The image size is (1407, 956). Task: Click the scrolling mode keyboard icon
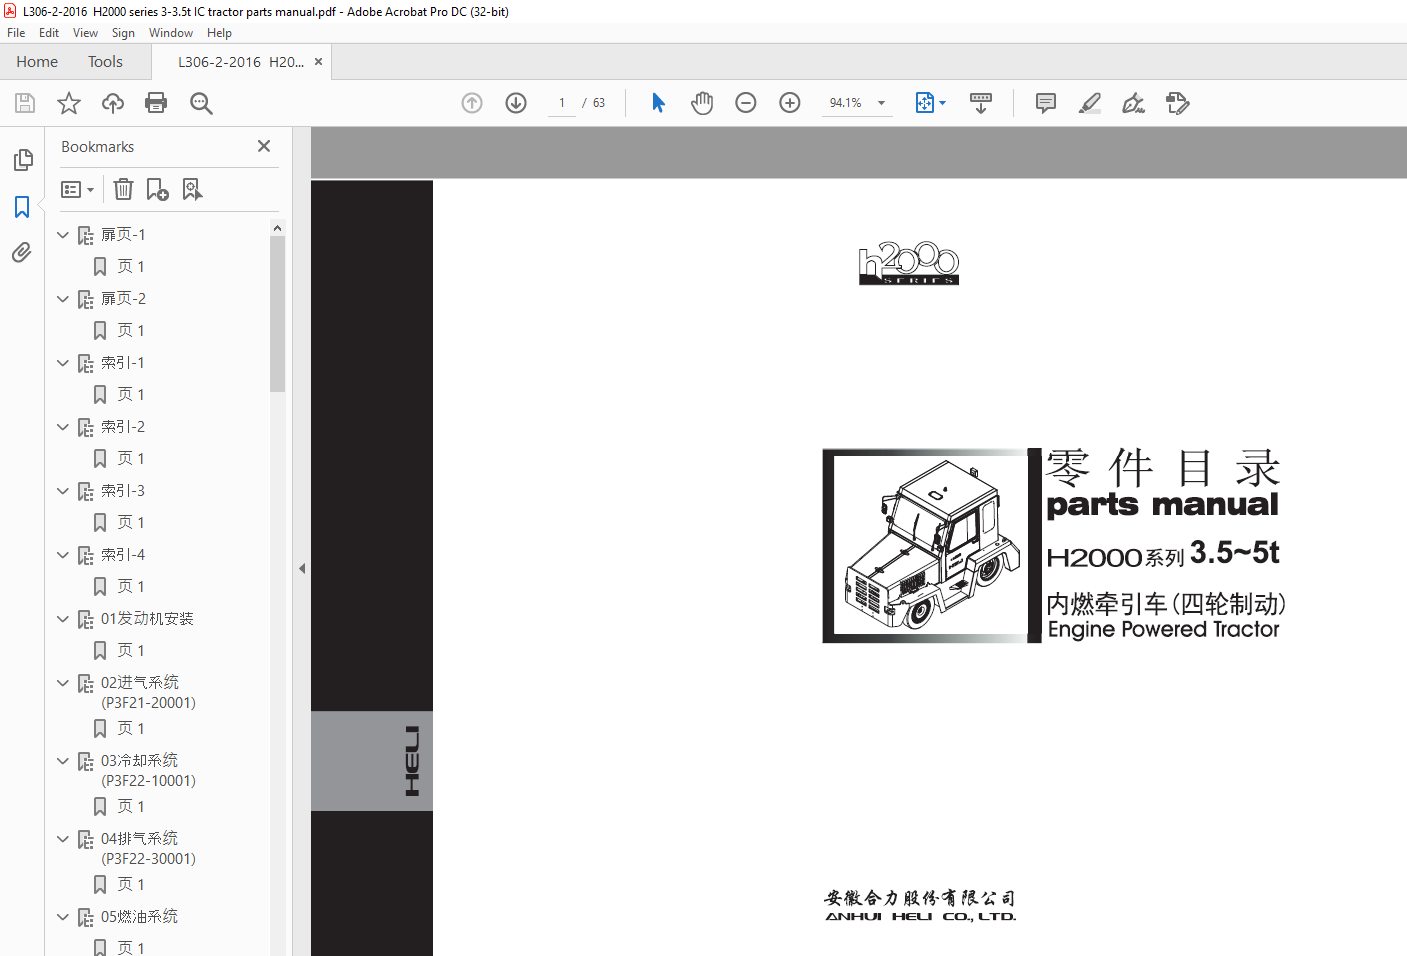tap(981, 103)
